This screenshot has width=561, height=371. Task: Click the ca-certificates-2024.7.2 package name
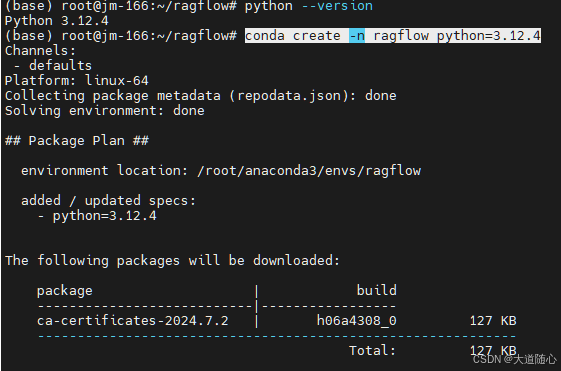(132, 321)
